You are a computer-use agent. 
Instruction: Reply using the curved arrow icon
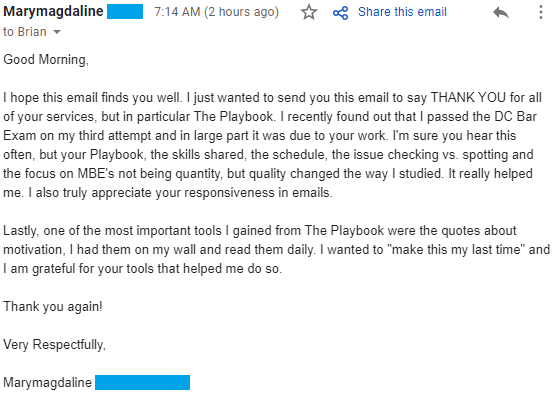501,13
